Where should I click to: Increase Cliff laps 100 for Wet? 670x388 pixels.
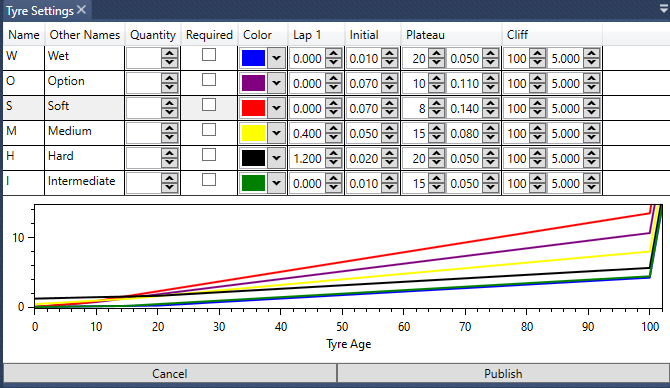(538, 53)
